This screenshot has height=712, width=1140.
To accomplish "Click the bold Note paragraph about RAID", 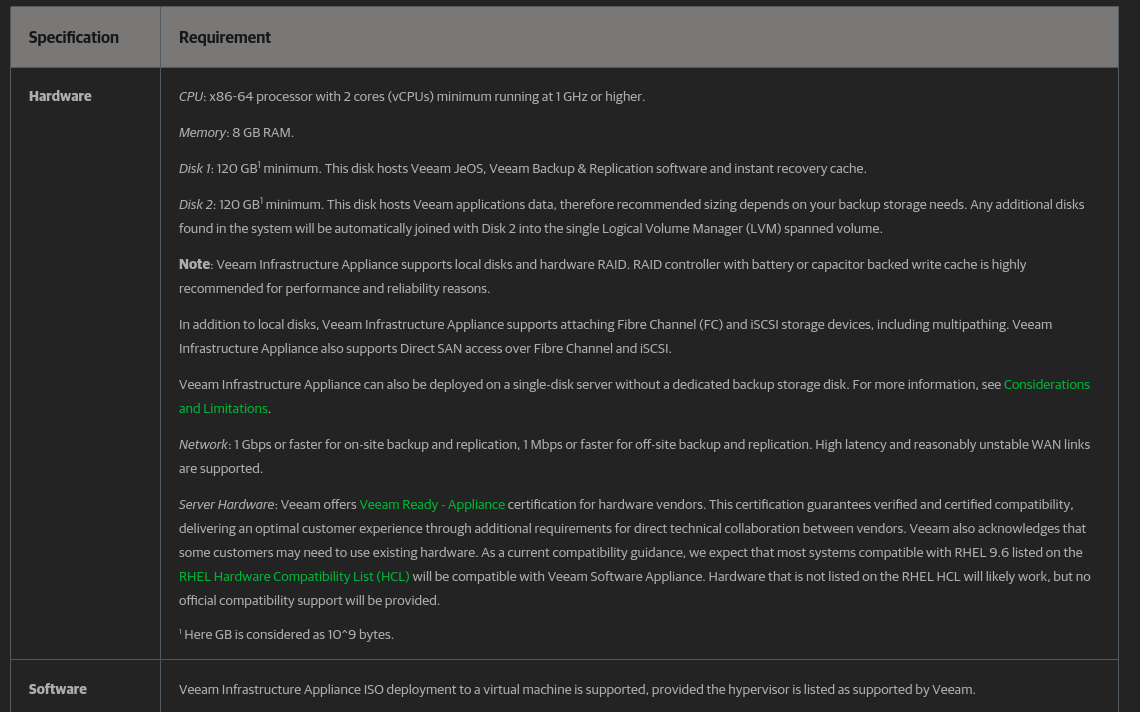I will [602, 276].
